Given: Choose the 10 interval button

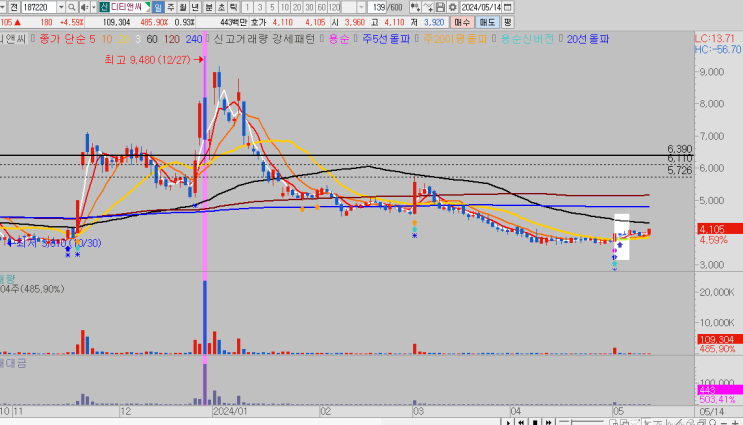Looking at the screenshot, I should coord(284,7).
